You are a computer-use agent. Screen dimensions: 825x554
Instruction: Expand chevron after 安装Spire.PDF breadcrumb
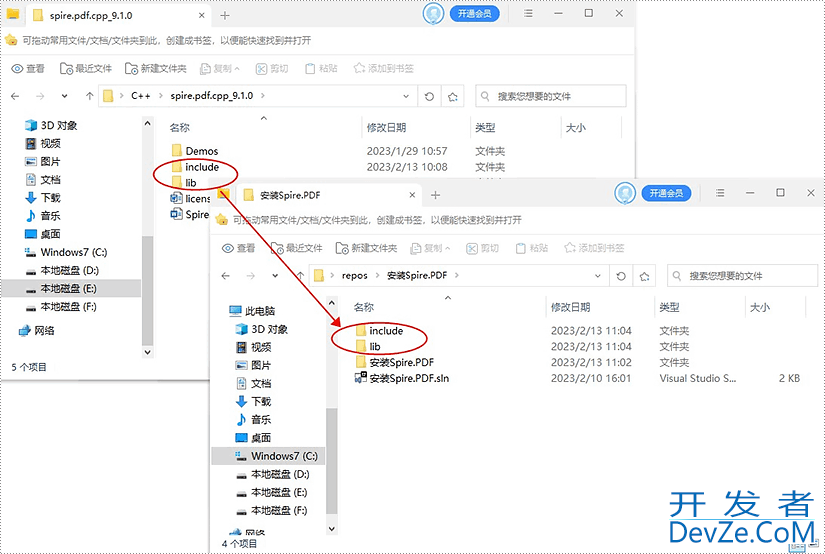[456, 275]
